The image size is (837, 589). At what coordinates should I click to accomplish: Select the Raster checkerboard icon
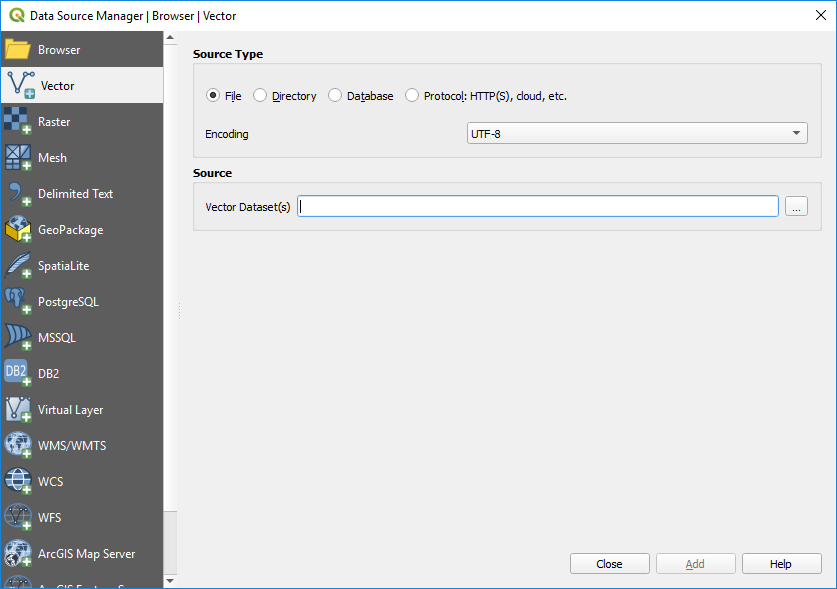pyautogui.click(x=18, y=121)
